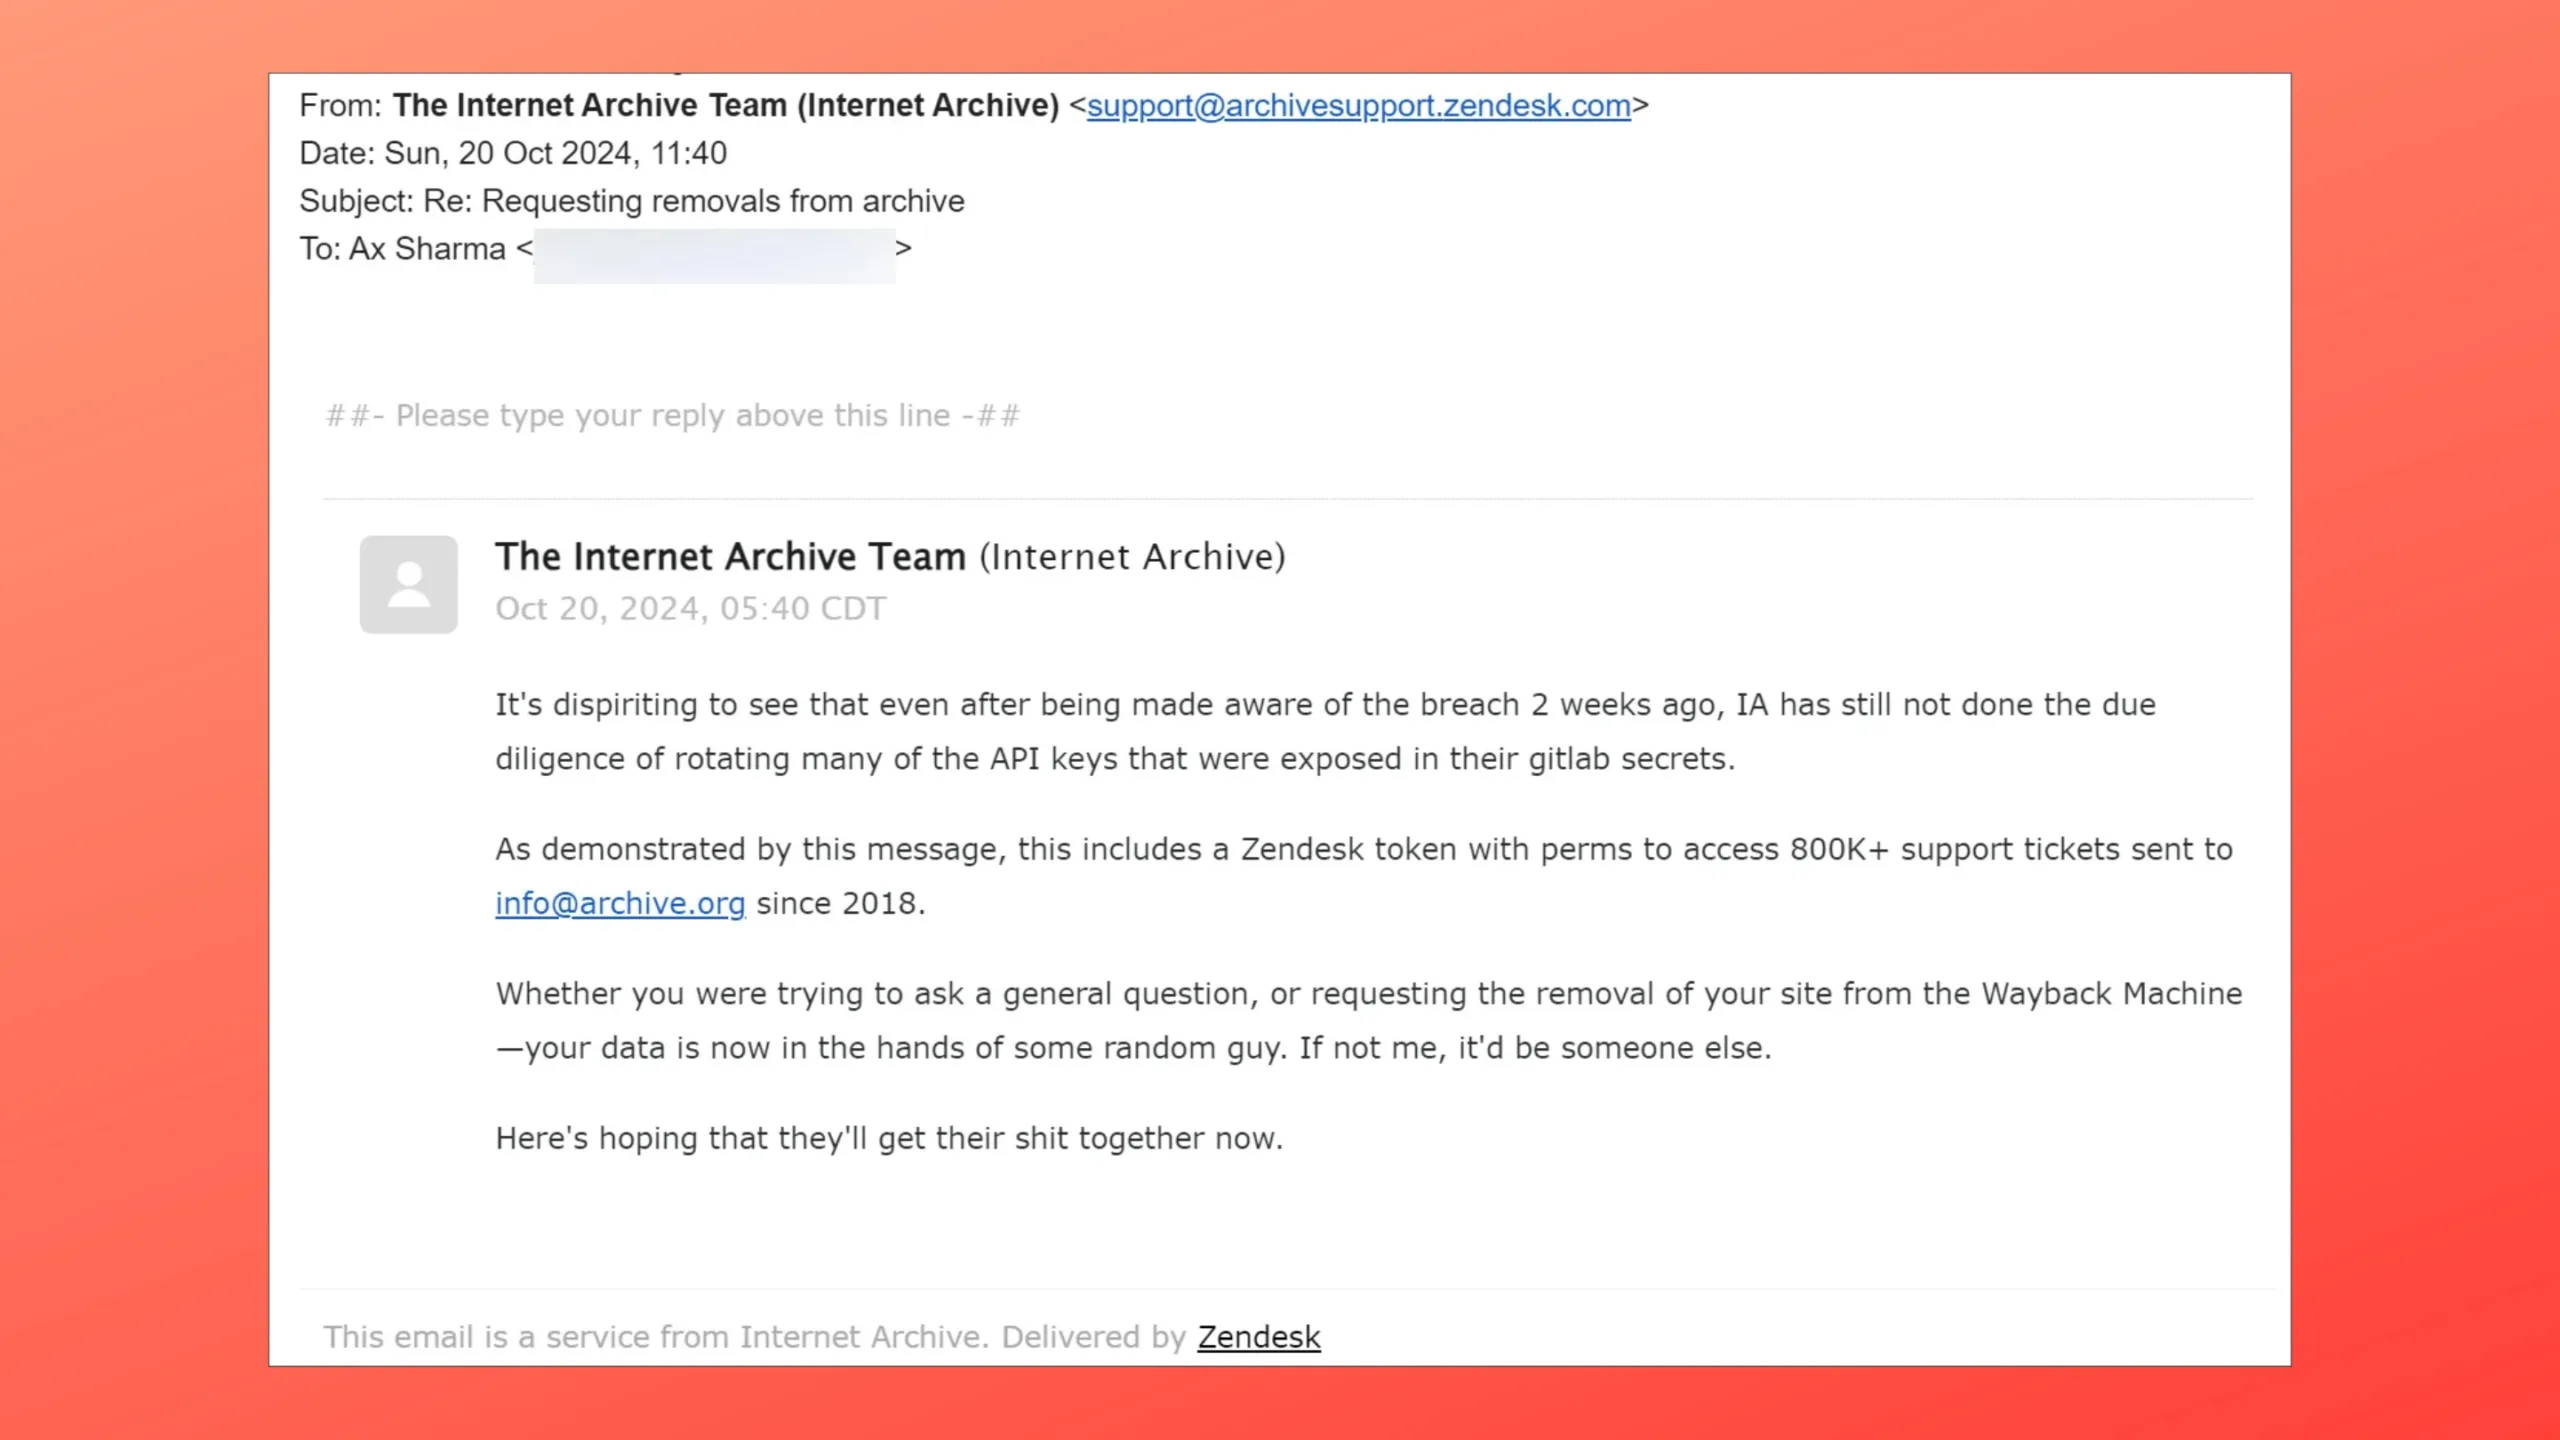2560x1440 pixels.
Task: Click the date 'Sun, 20 Oct 2024, 11:40'
Action: (x=555, y=153)
